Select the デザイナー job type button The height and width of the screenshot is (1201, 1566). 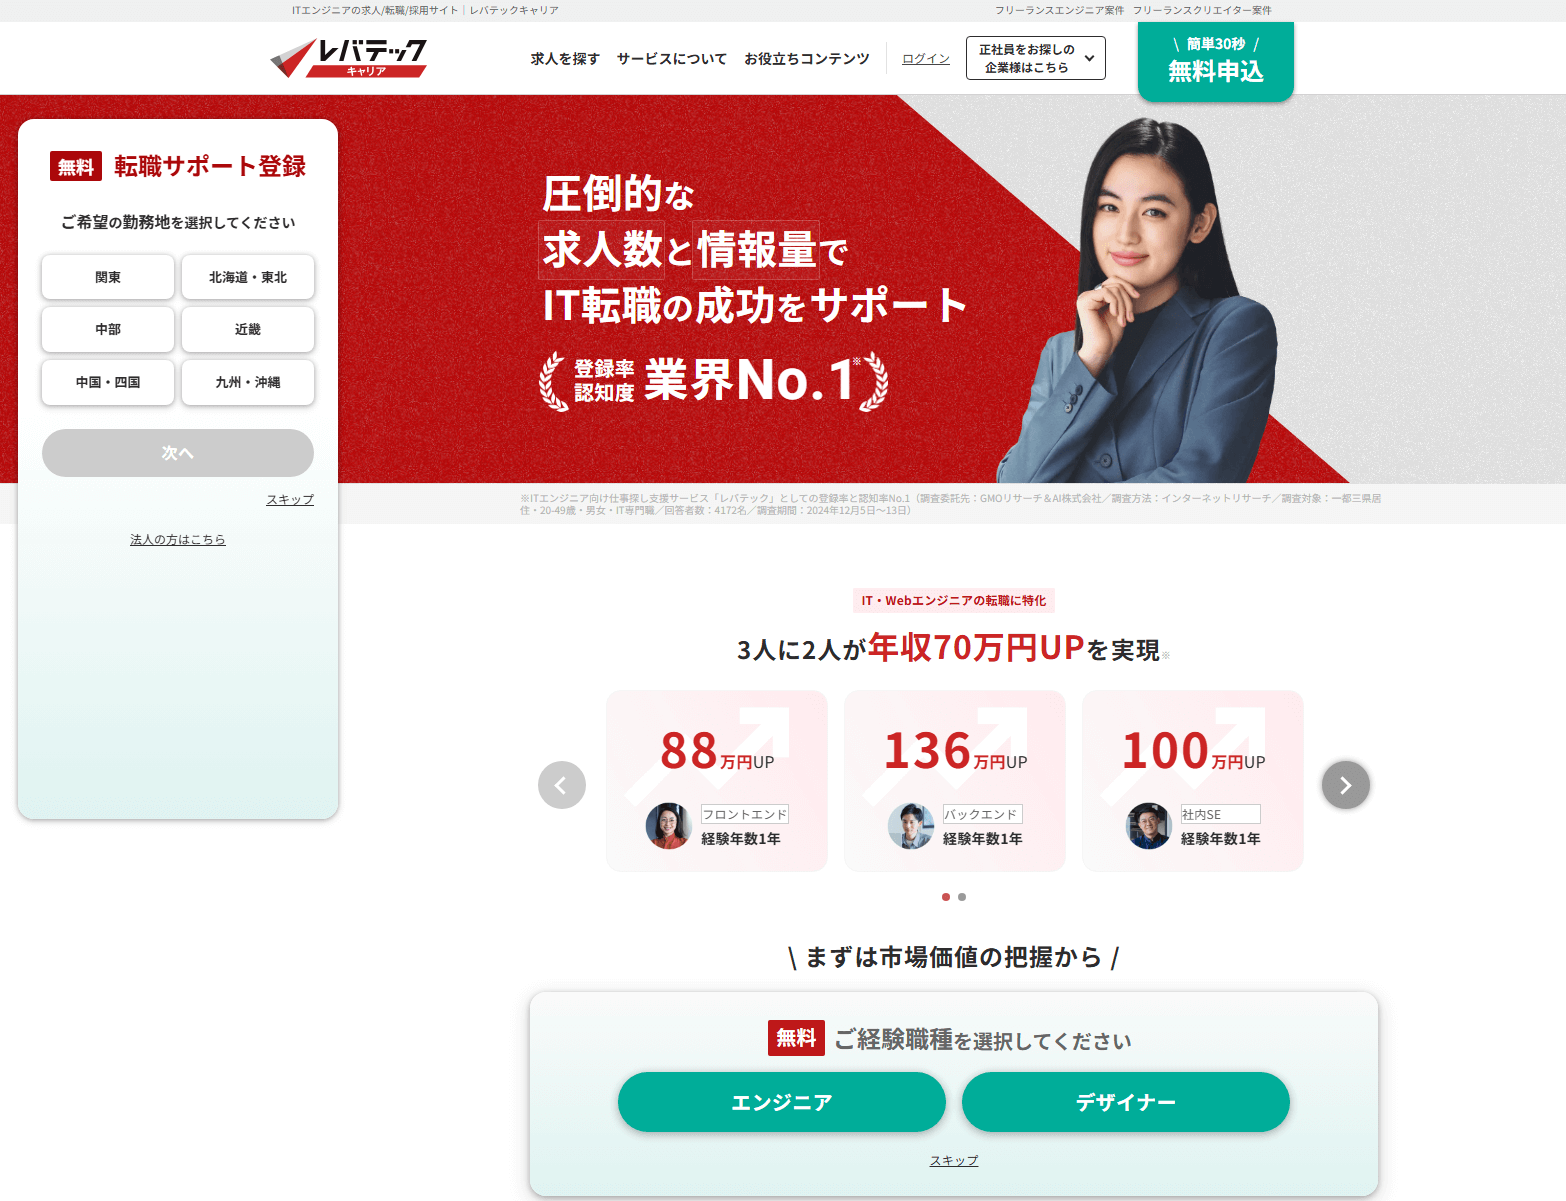pyautogui.click(x=1126, y=1102)
